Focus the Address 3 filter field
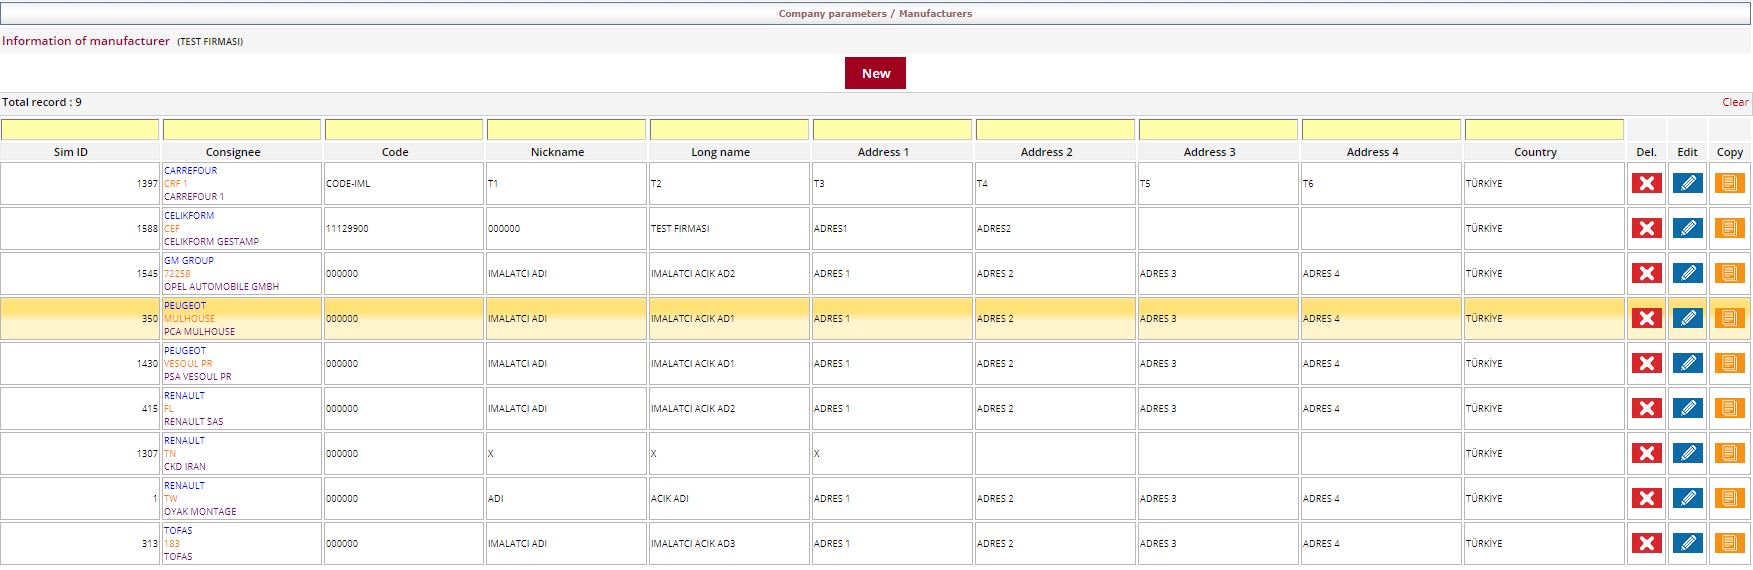Screen dimensions: 1753x570 click(x=1218, y=130)
